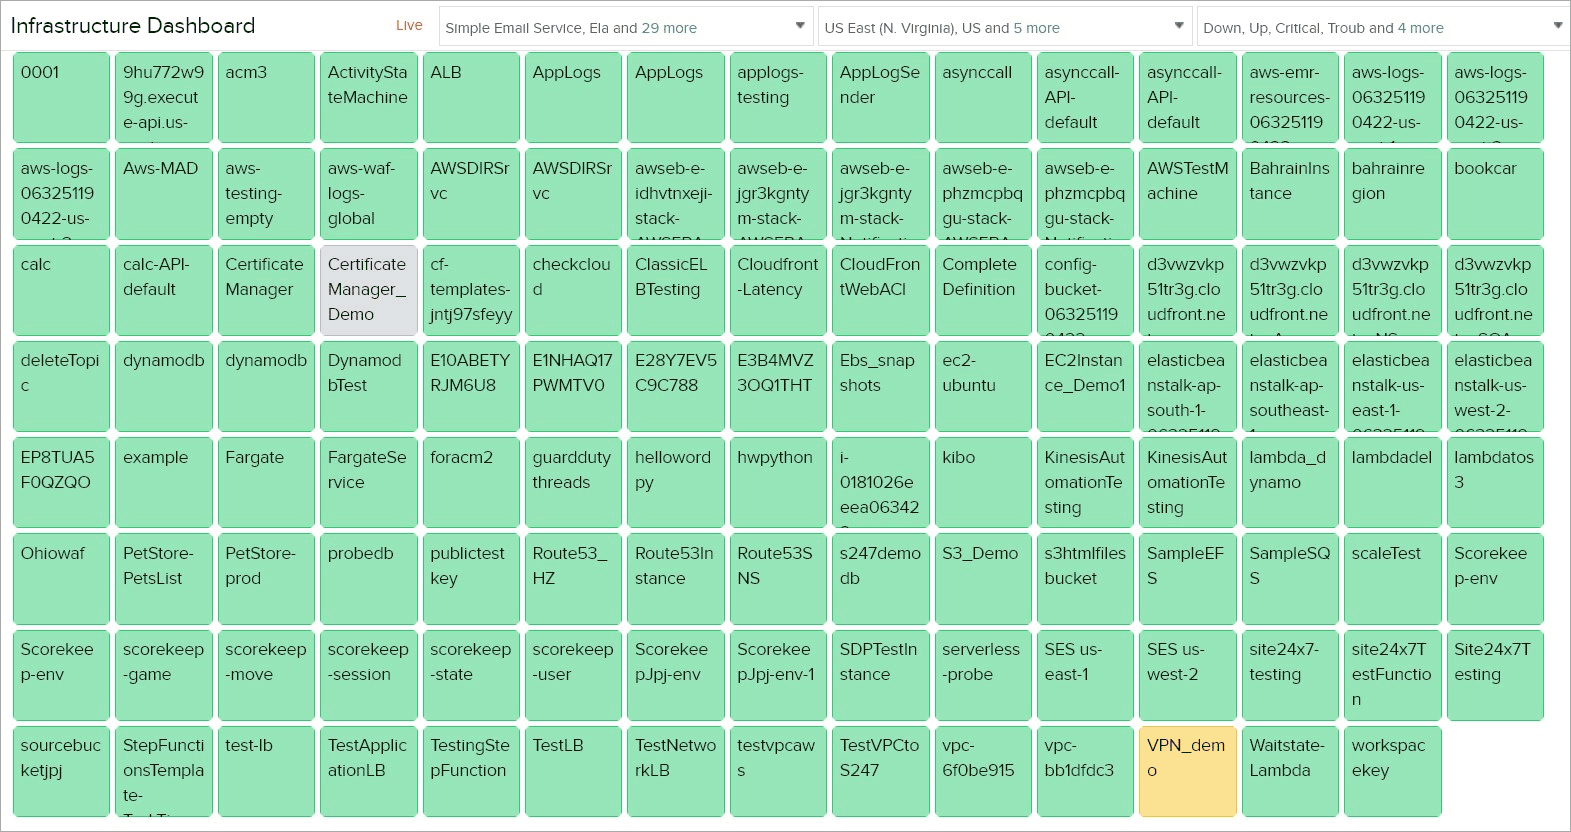Viewport: 1571px width, 832px height.
Task: Open the Ohiowaf tile
Action: pyautogui.click(x=61, y=578)
